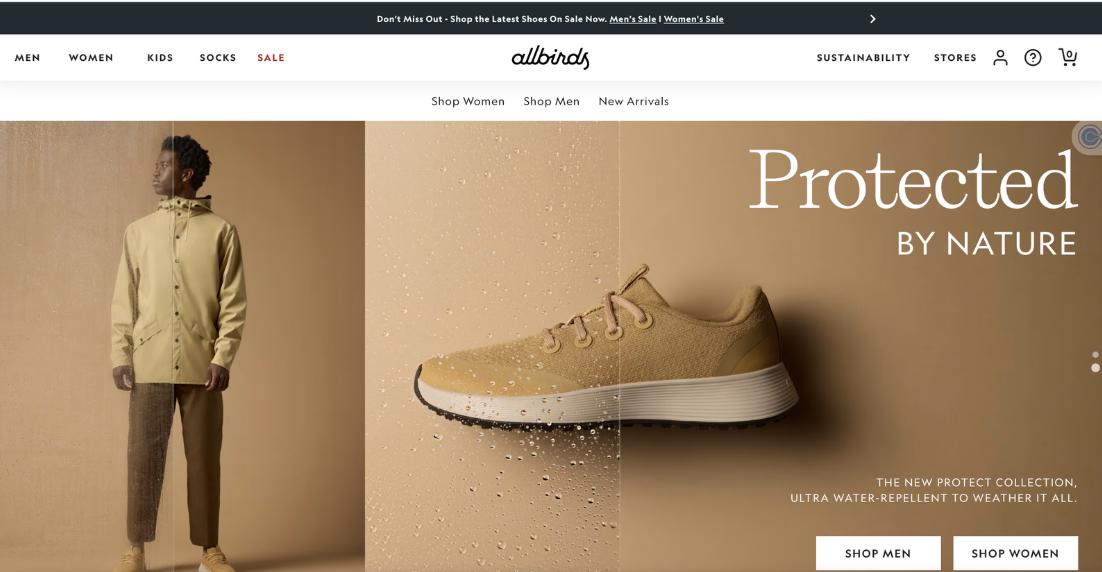Viewport: 1102px width, 572px height.
Task: Select the upper carousel slide dot
Action: (x=1095, y=355)
